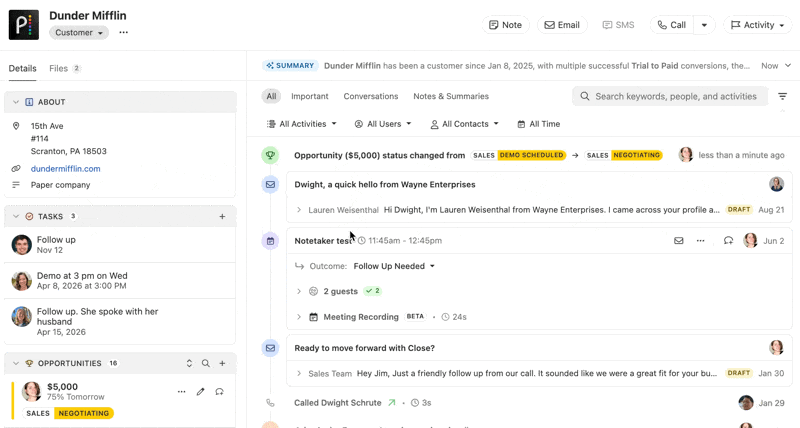Screen dimensions: 800x428
Task: Open the All Users dropdown
Action: point(383,124)
